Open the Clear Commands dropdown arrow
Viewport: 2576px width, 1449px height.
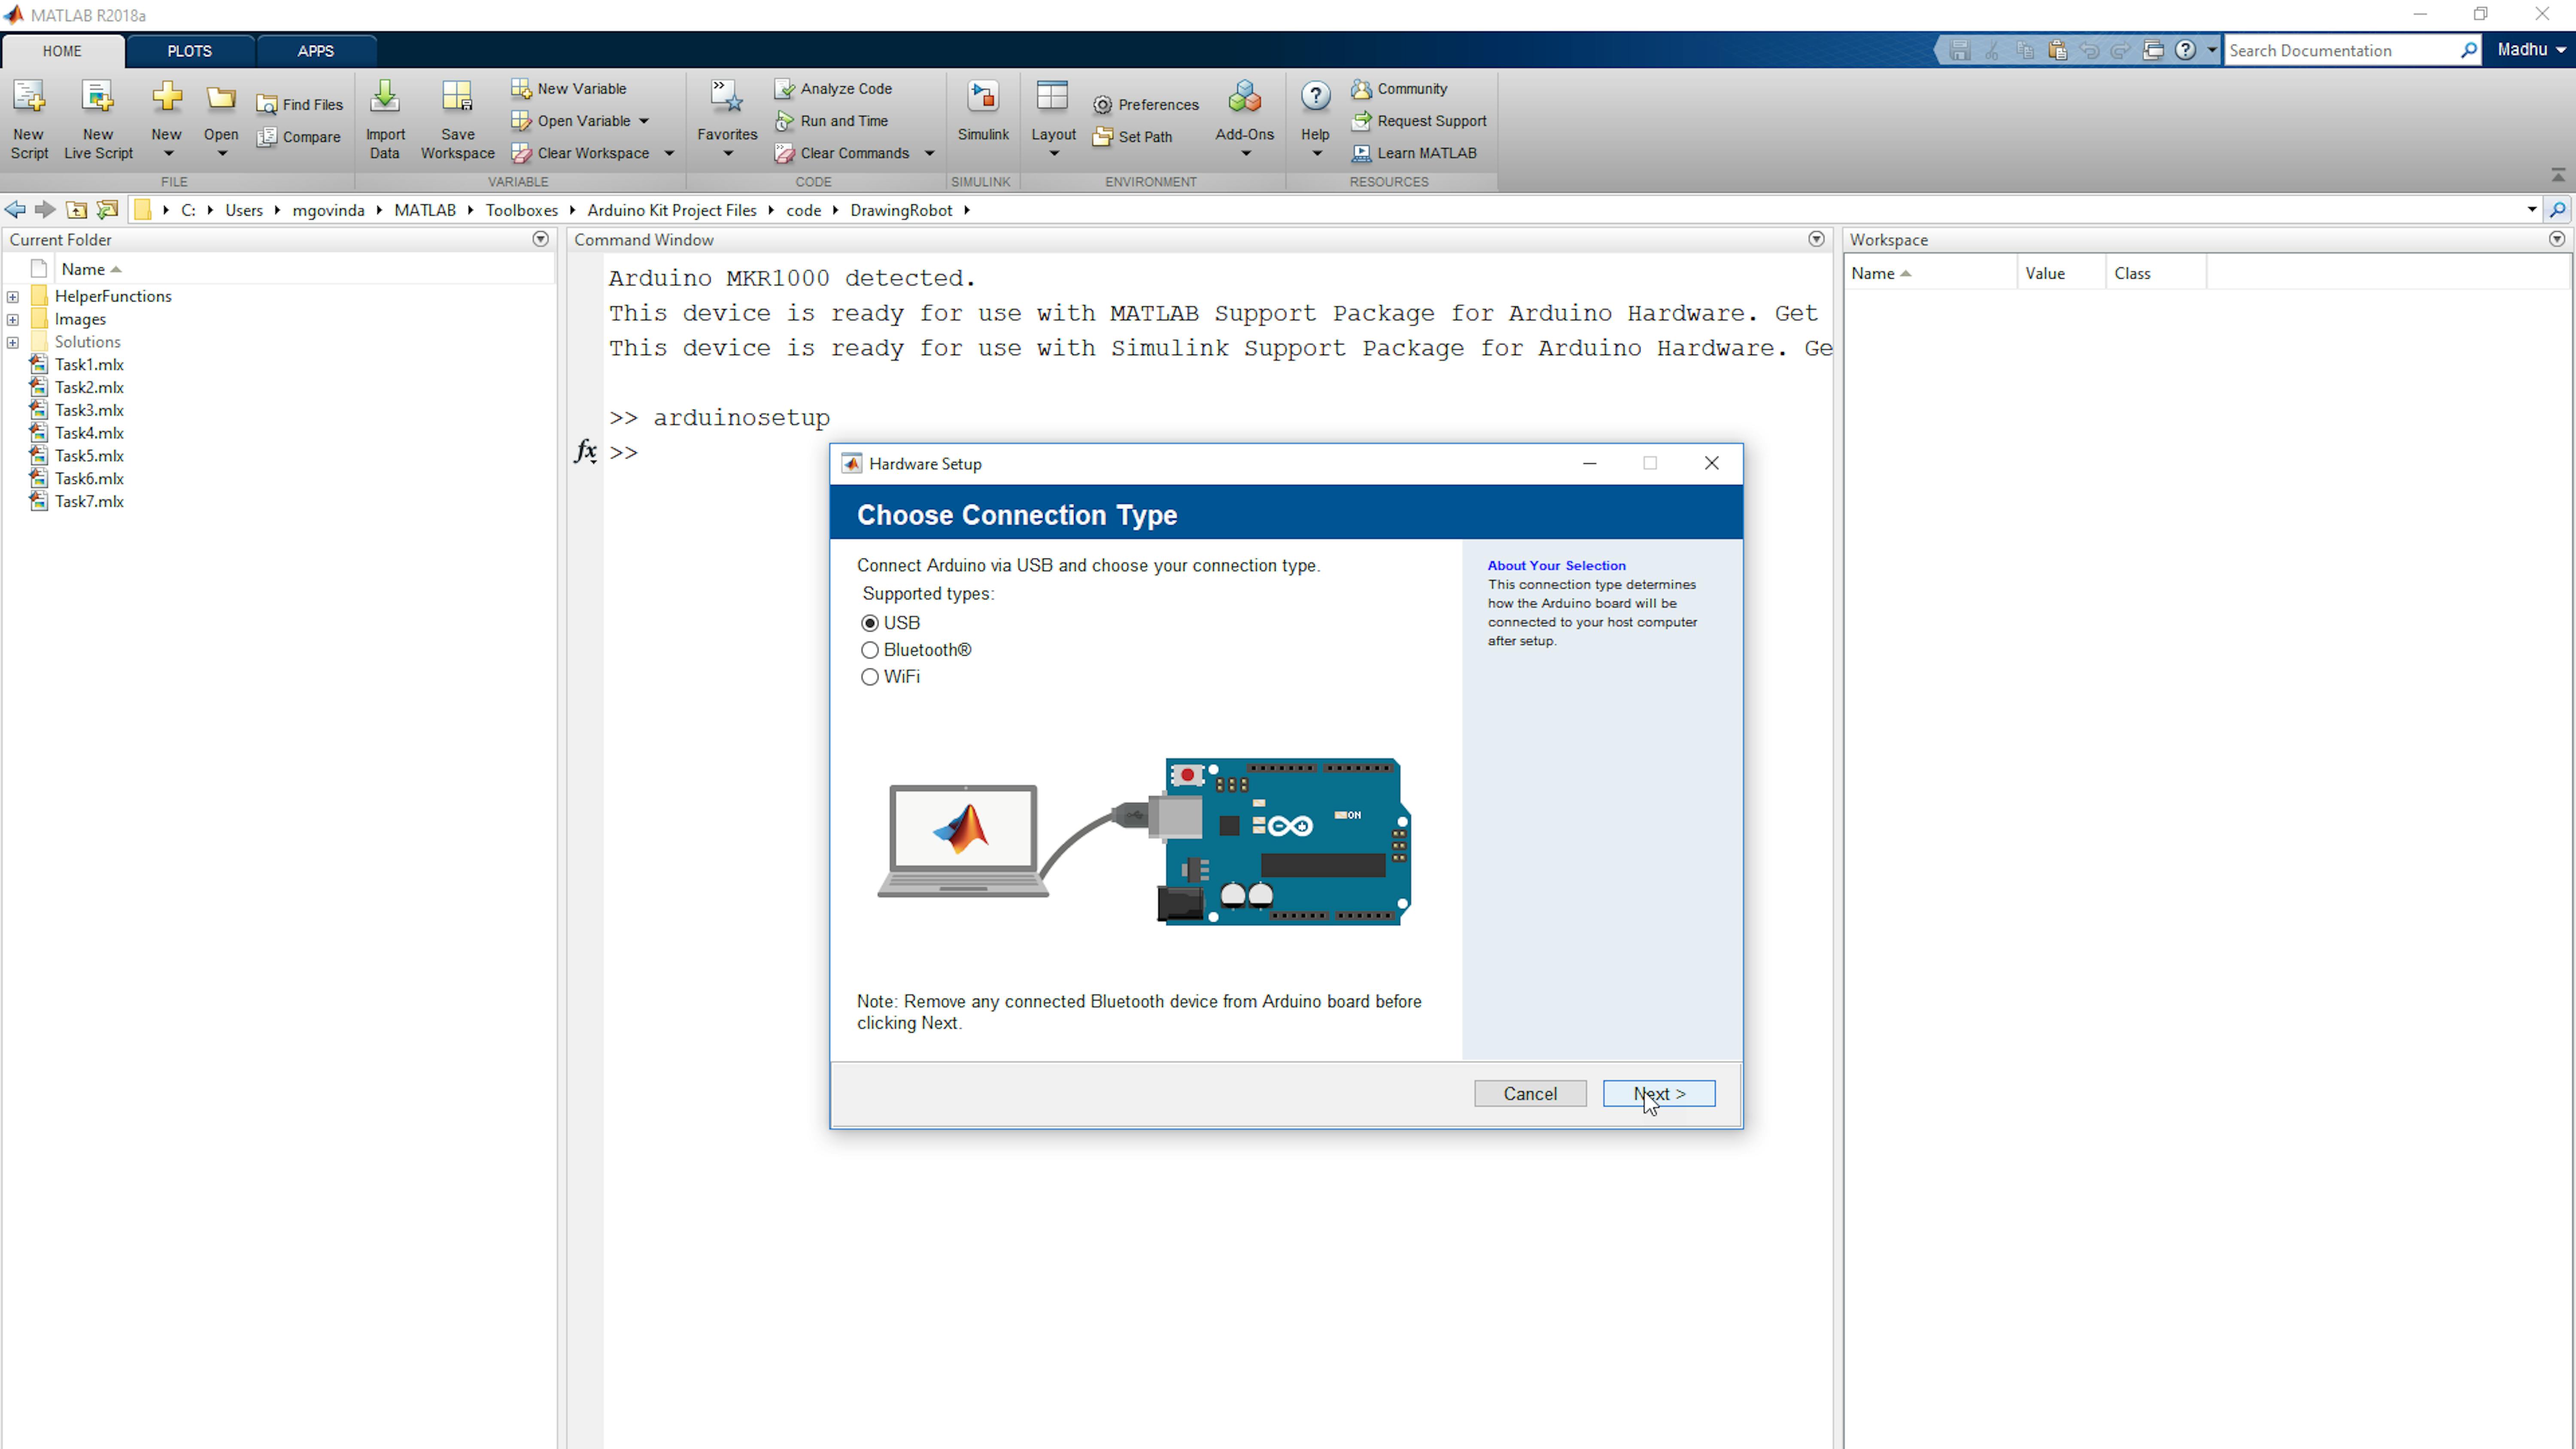(x=929, y=153)
